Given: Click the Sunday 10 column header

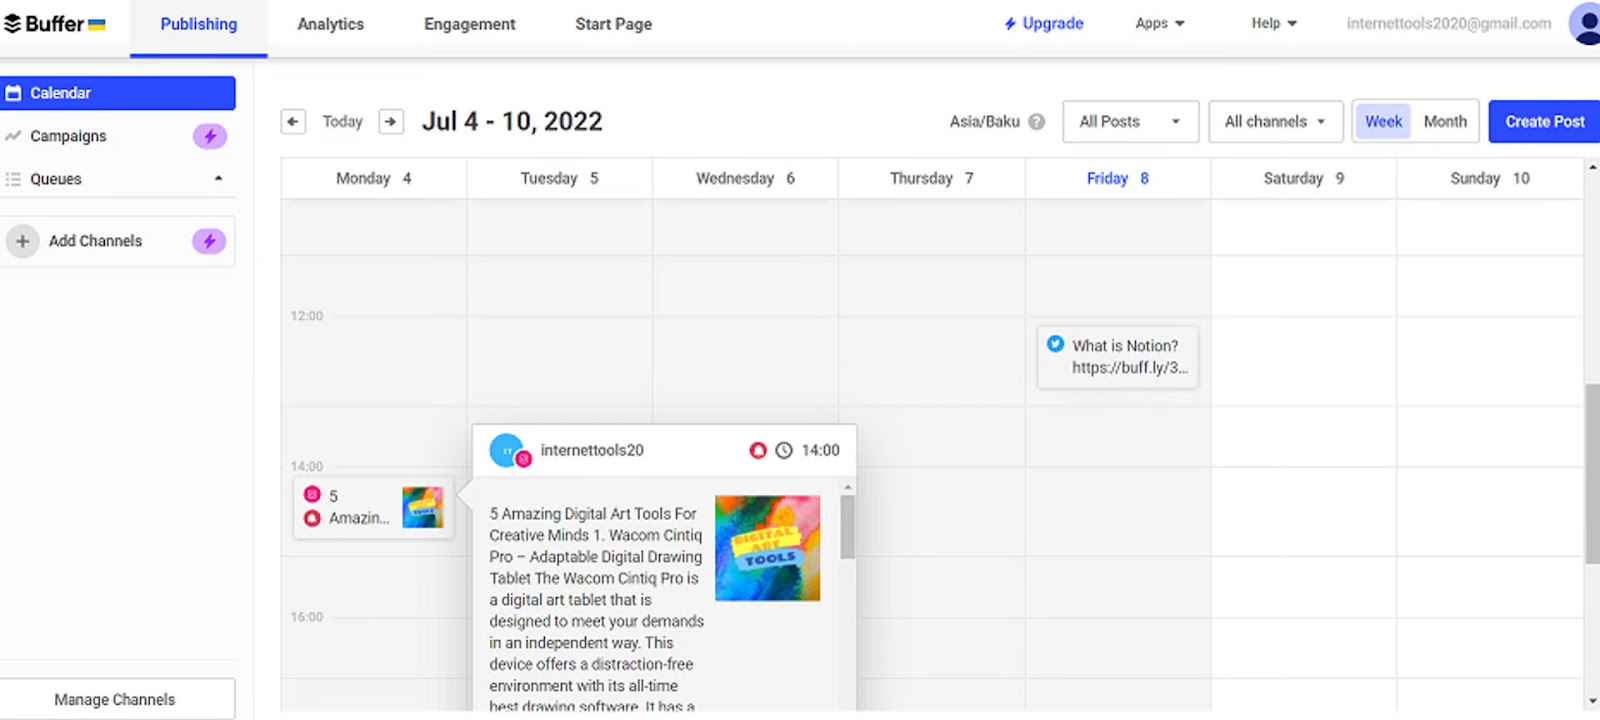Looking at the screenshot, I should 1489,178.
